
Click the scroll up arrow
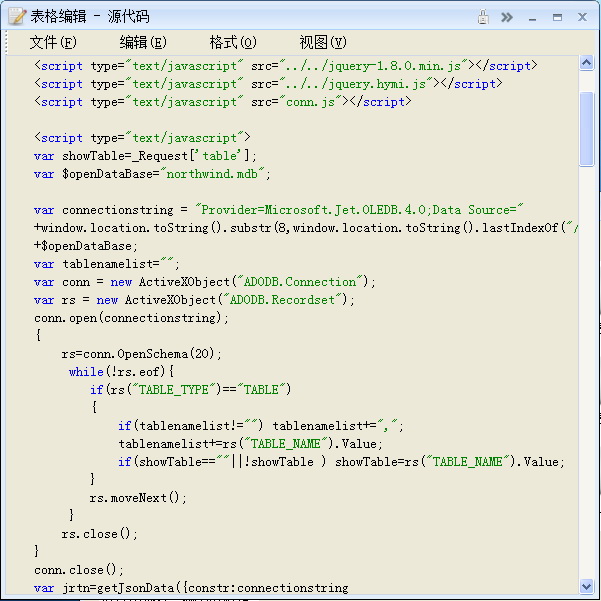pos(586,62)
